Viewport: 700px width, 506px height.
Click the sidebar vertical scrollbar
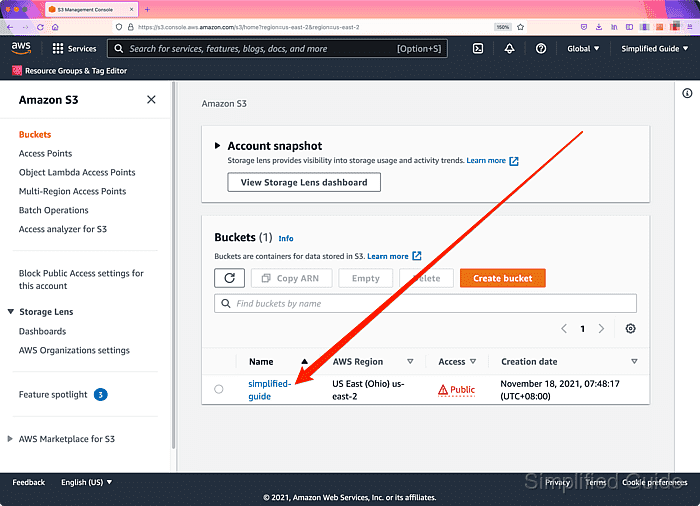point(174,265)
